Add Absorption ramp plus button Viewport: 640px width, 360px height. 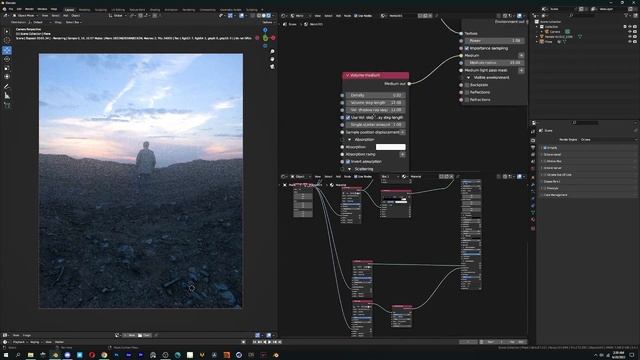coord(402,154)
